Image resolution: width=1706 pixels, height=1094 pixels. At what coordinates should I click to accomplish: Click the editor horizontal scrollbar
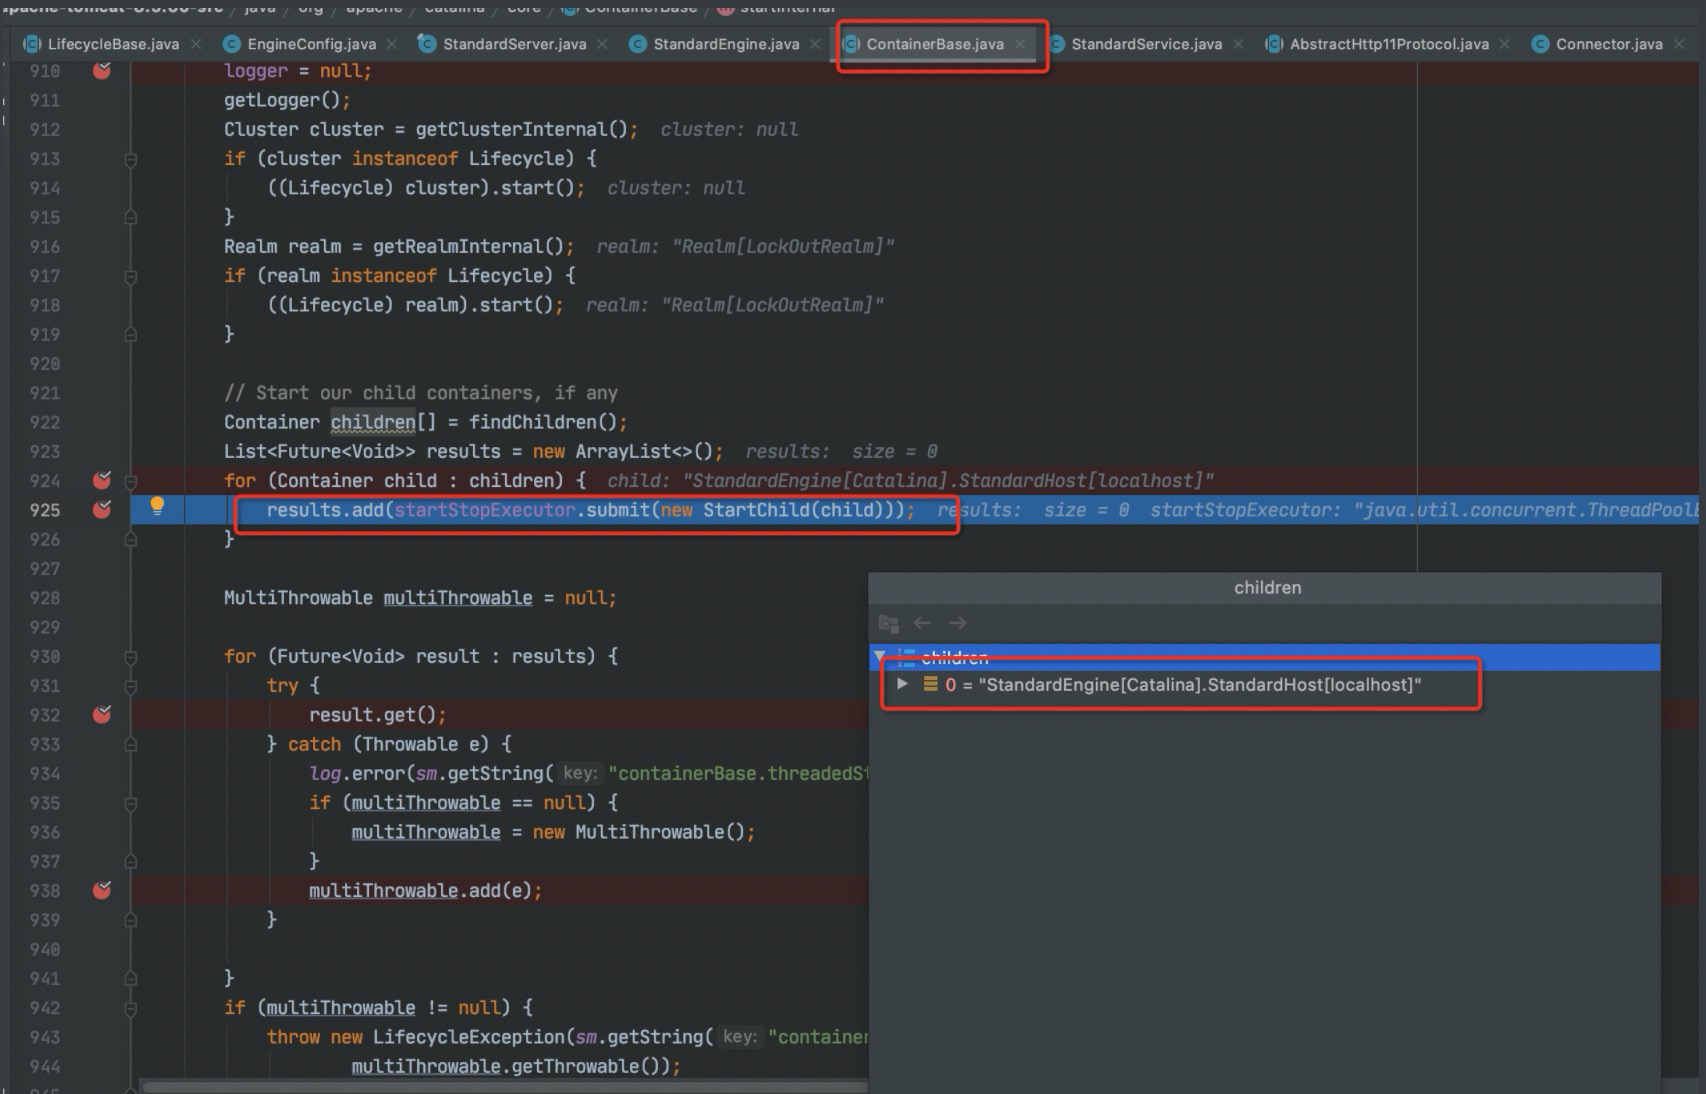coord(505,1086)
